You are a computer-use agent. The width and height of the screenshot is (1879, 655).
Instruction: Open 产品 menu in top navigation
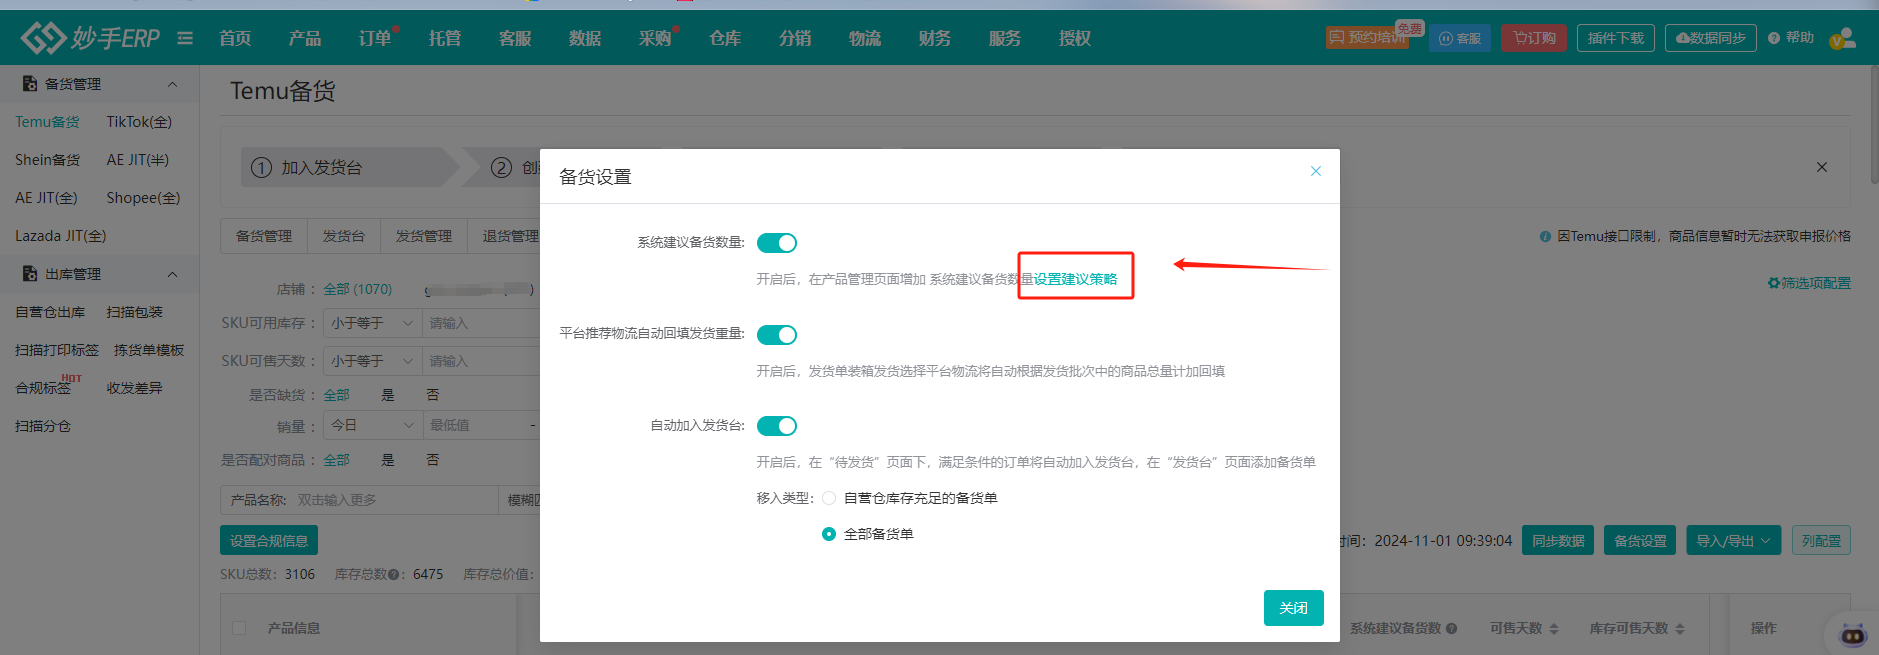point(305,38)
